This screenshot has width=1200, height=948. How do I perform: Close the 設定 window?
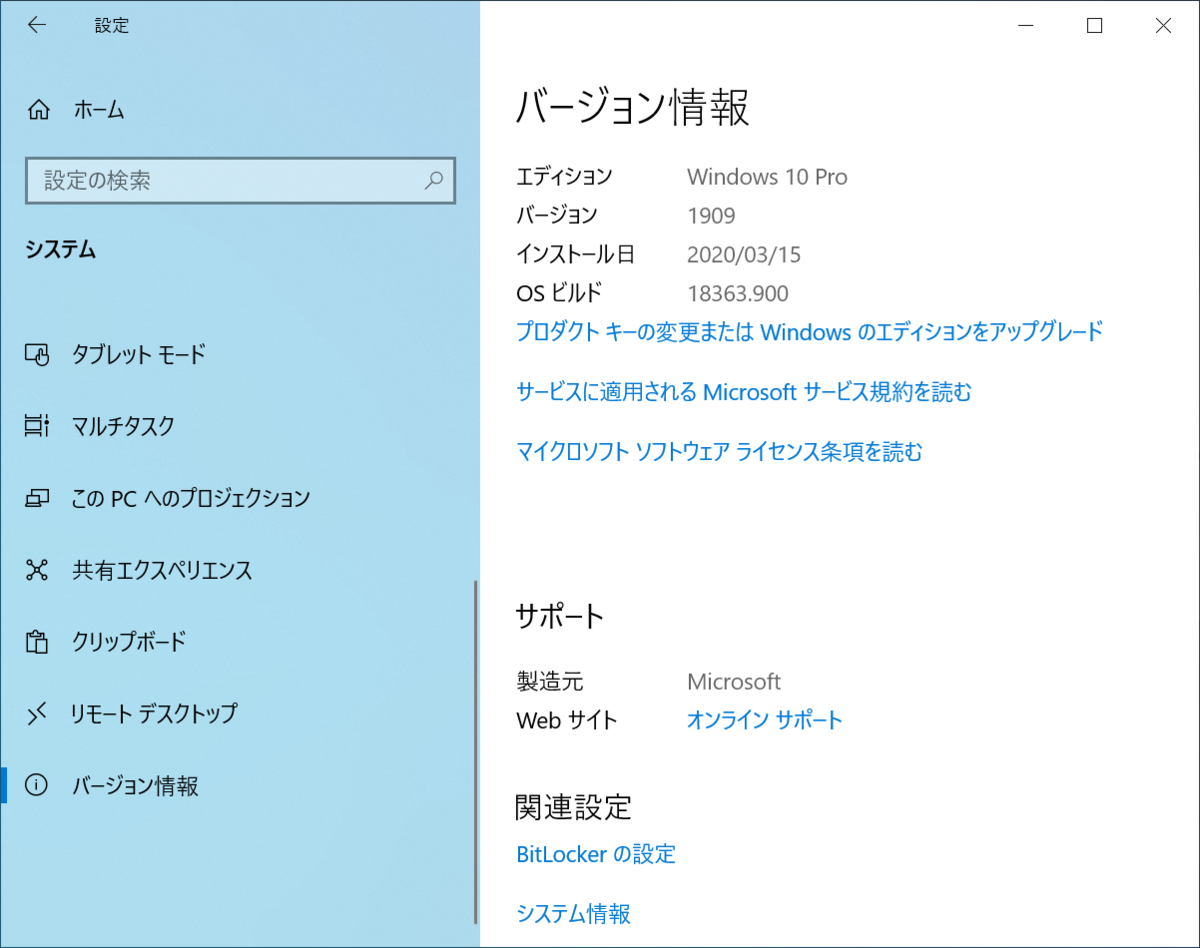click(x=1163, y=26)
